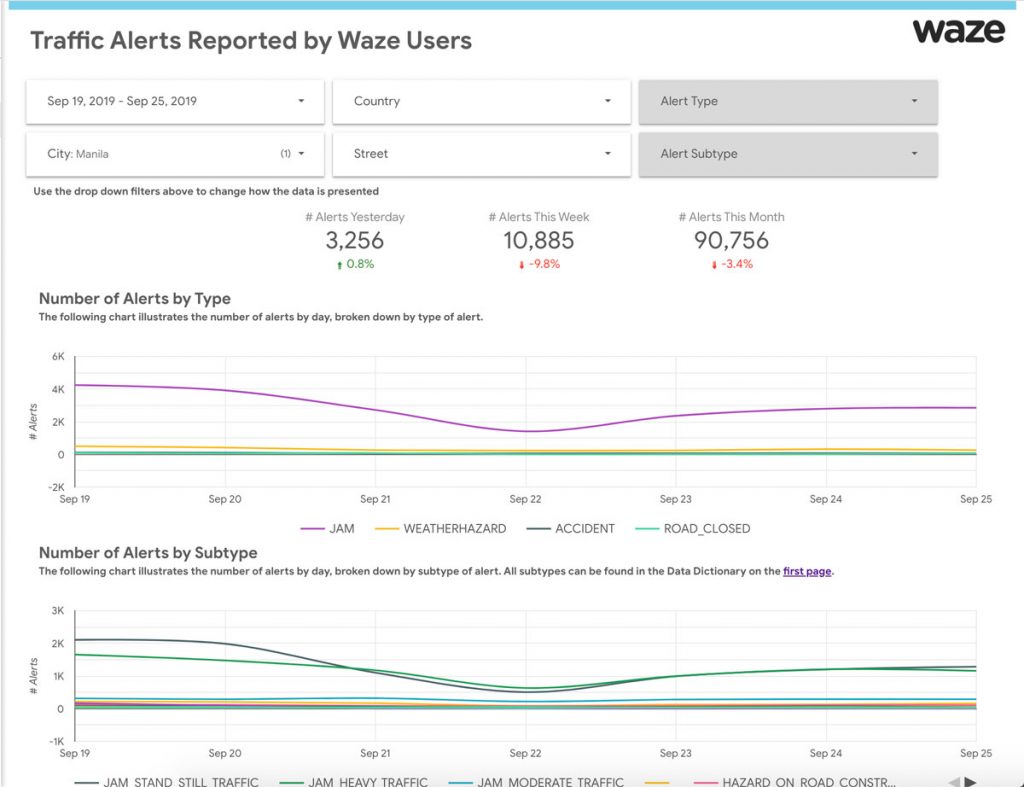Open the City: Manila filter
The height and width of the screenshot is (787, 1024).
175,154
